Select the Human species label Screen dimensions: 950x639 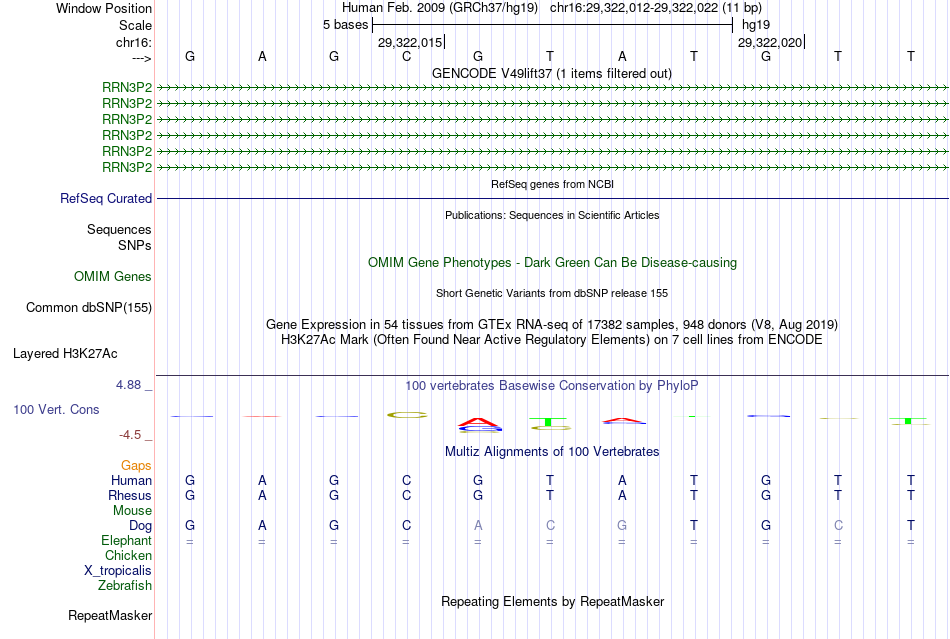point(131,480)
